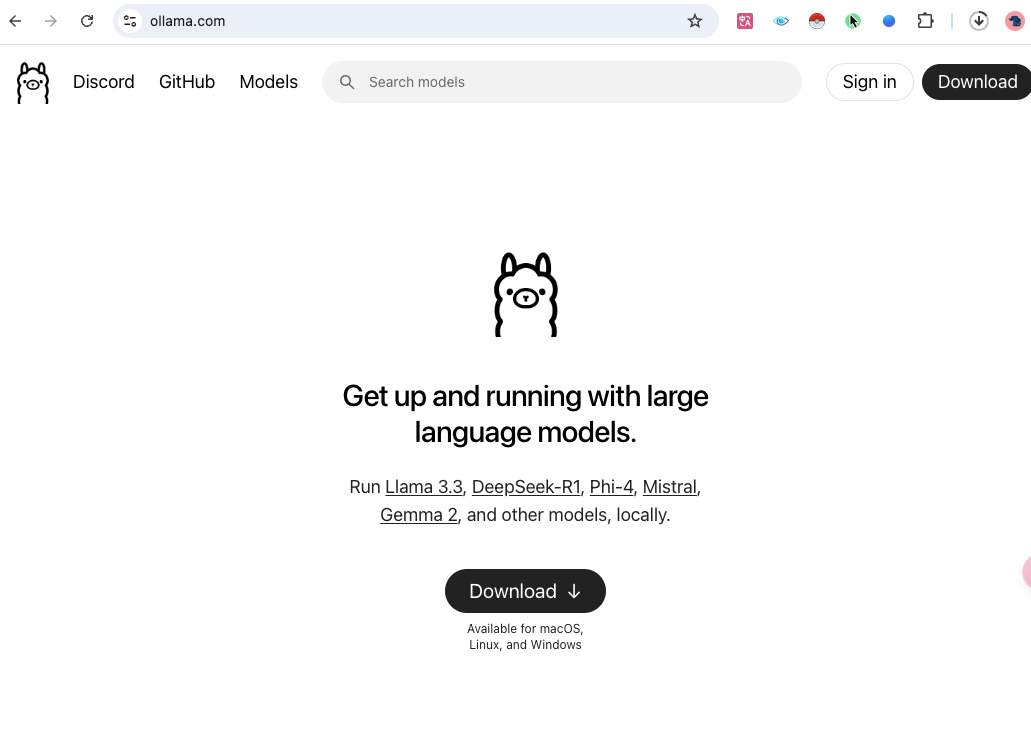Open the pink translate extension icon
This screenshot has height=738, width=1031.
(745, 21)
